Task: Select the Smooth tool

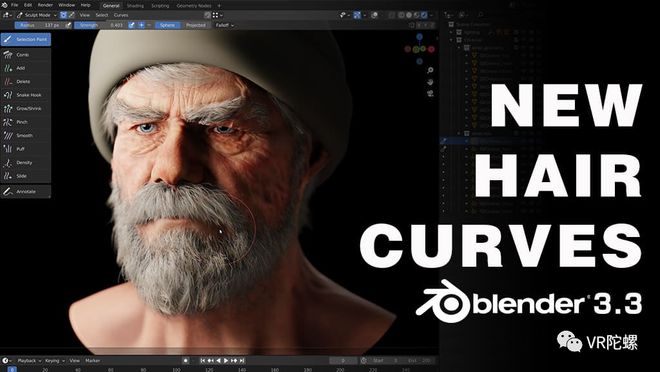Action: coord(25,135)
